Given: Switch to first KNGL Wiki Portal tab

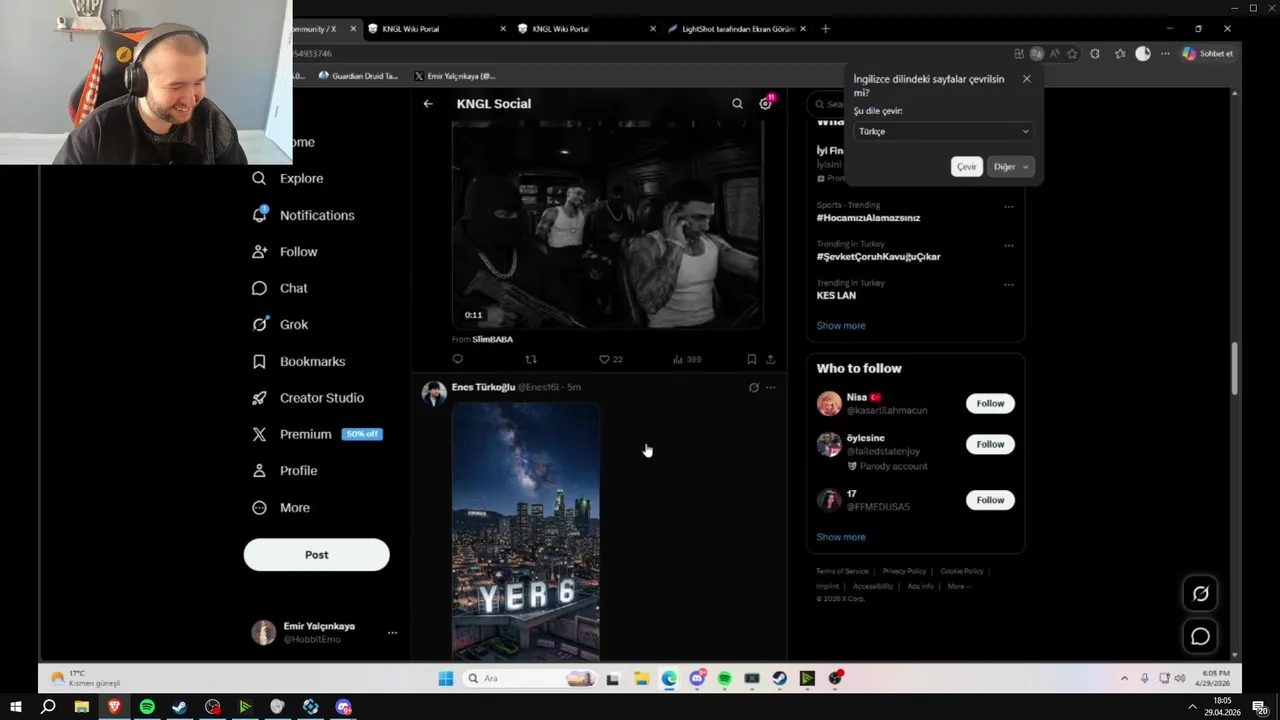Looking at the screenshot, I should (435, 29).
